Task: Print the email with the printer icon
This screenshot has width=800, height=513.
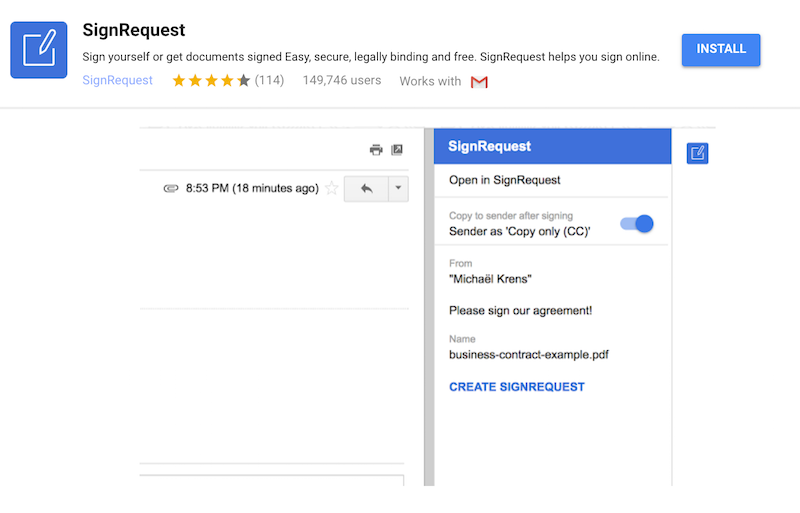Action: pyautogui.click(x=376, y=150)
